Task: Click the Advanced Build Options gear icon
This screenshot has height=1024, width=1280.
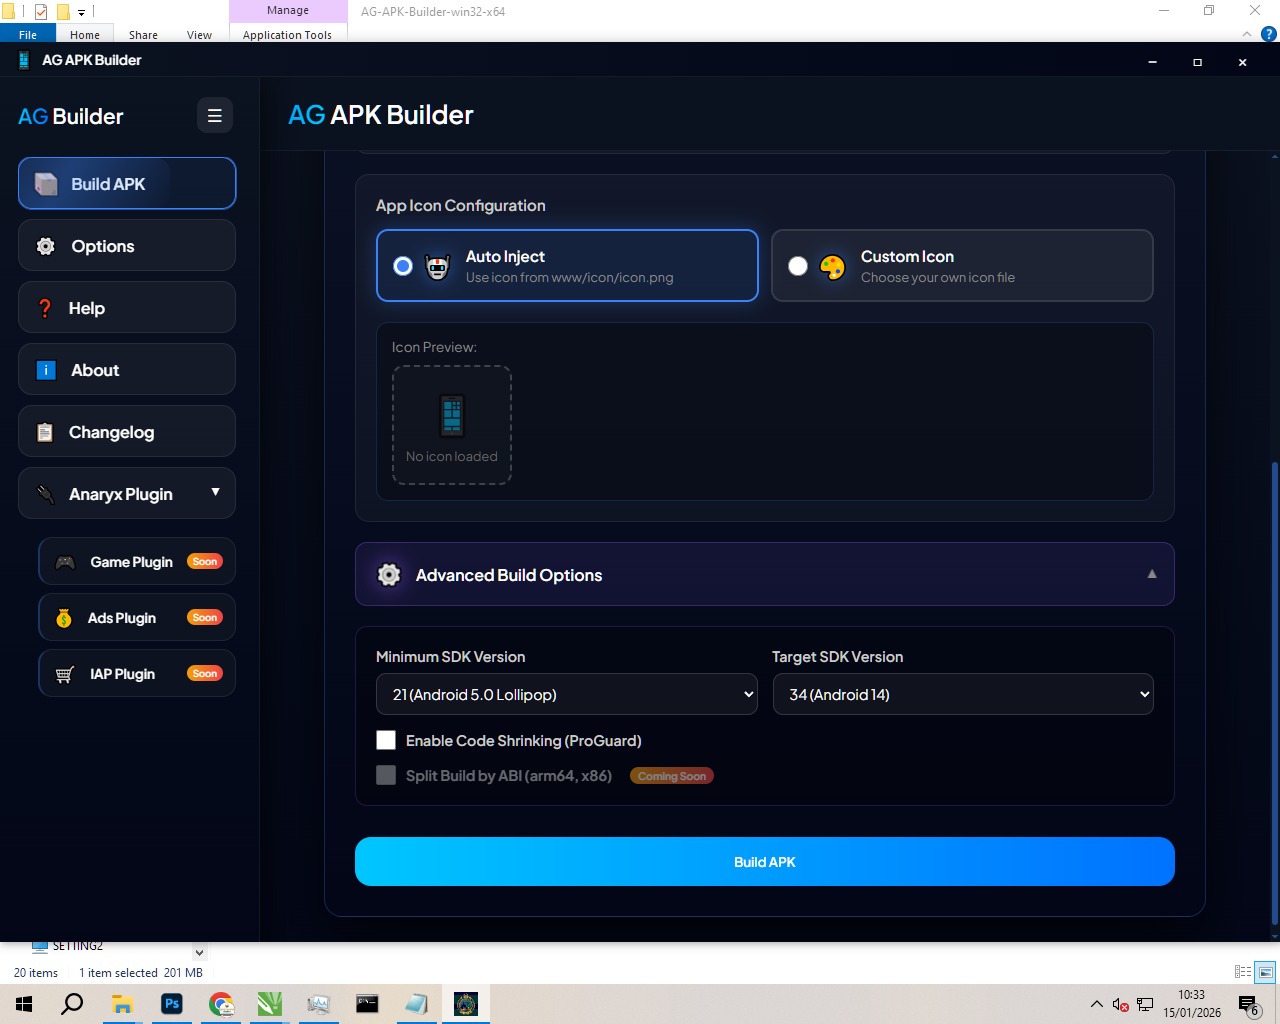Action: coord(389,574)
